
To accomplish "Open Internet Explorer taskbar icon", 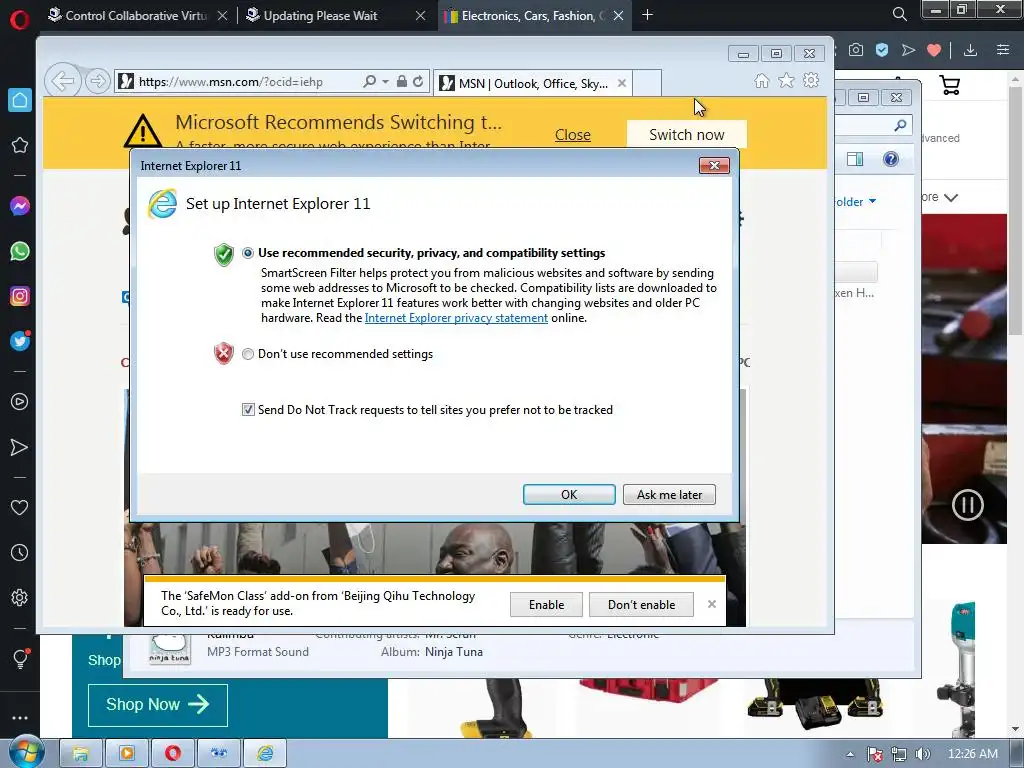I will (x=264, y=754).
